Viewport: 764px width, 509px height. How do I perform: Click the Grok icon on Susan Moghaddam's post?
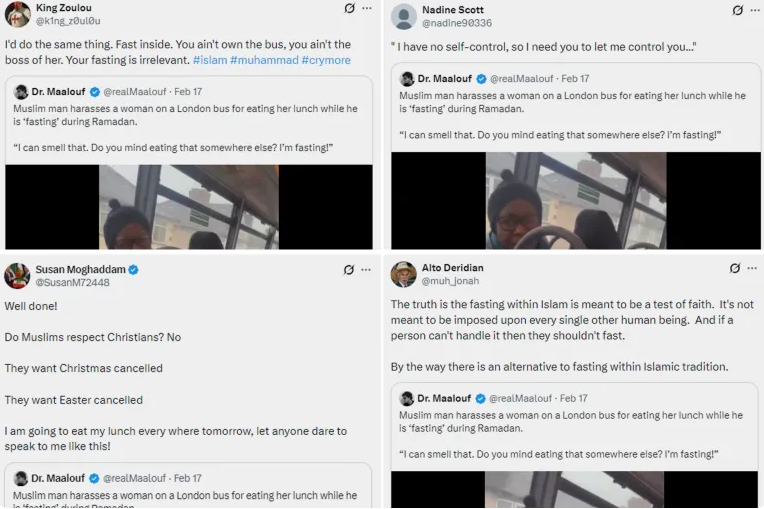(x=349, y=270)
